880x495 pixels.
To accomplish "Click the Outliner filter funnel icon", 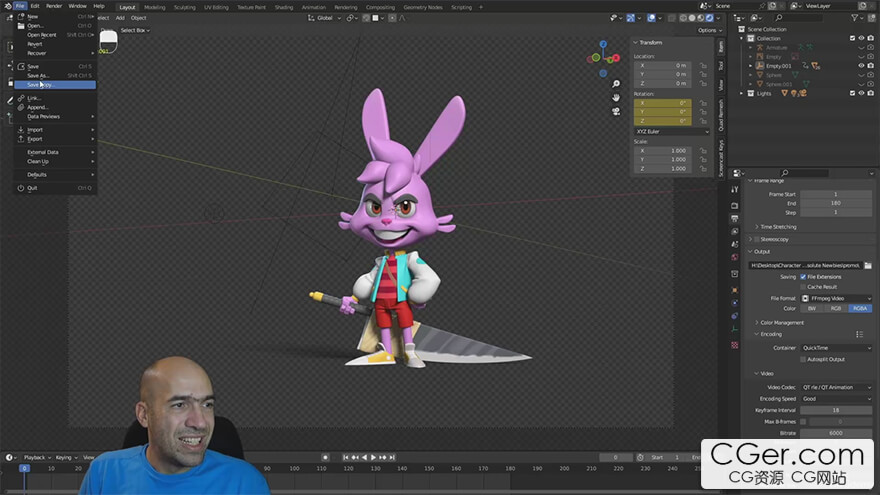I will [x=855, y=18].
